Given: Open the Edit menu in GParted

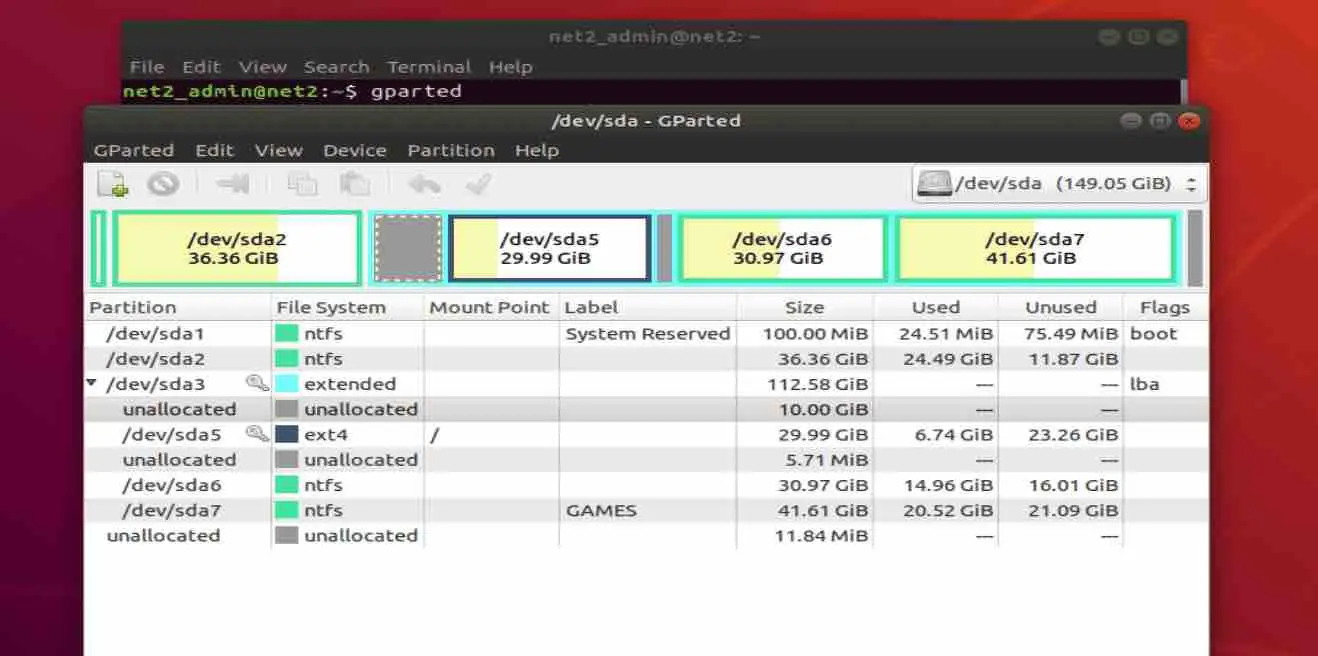Looking at the screenshot, I should pos(214,150).
